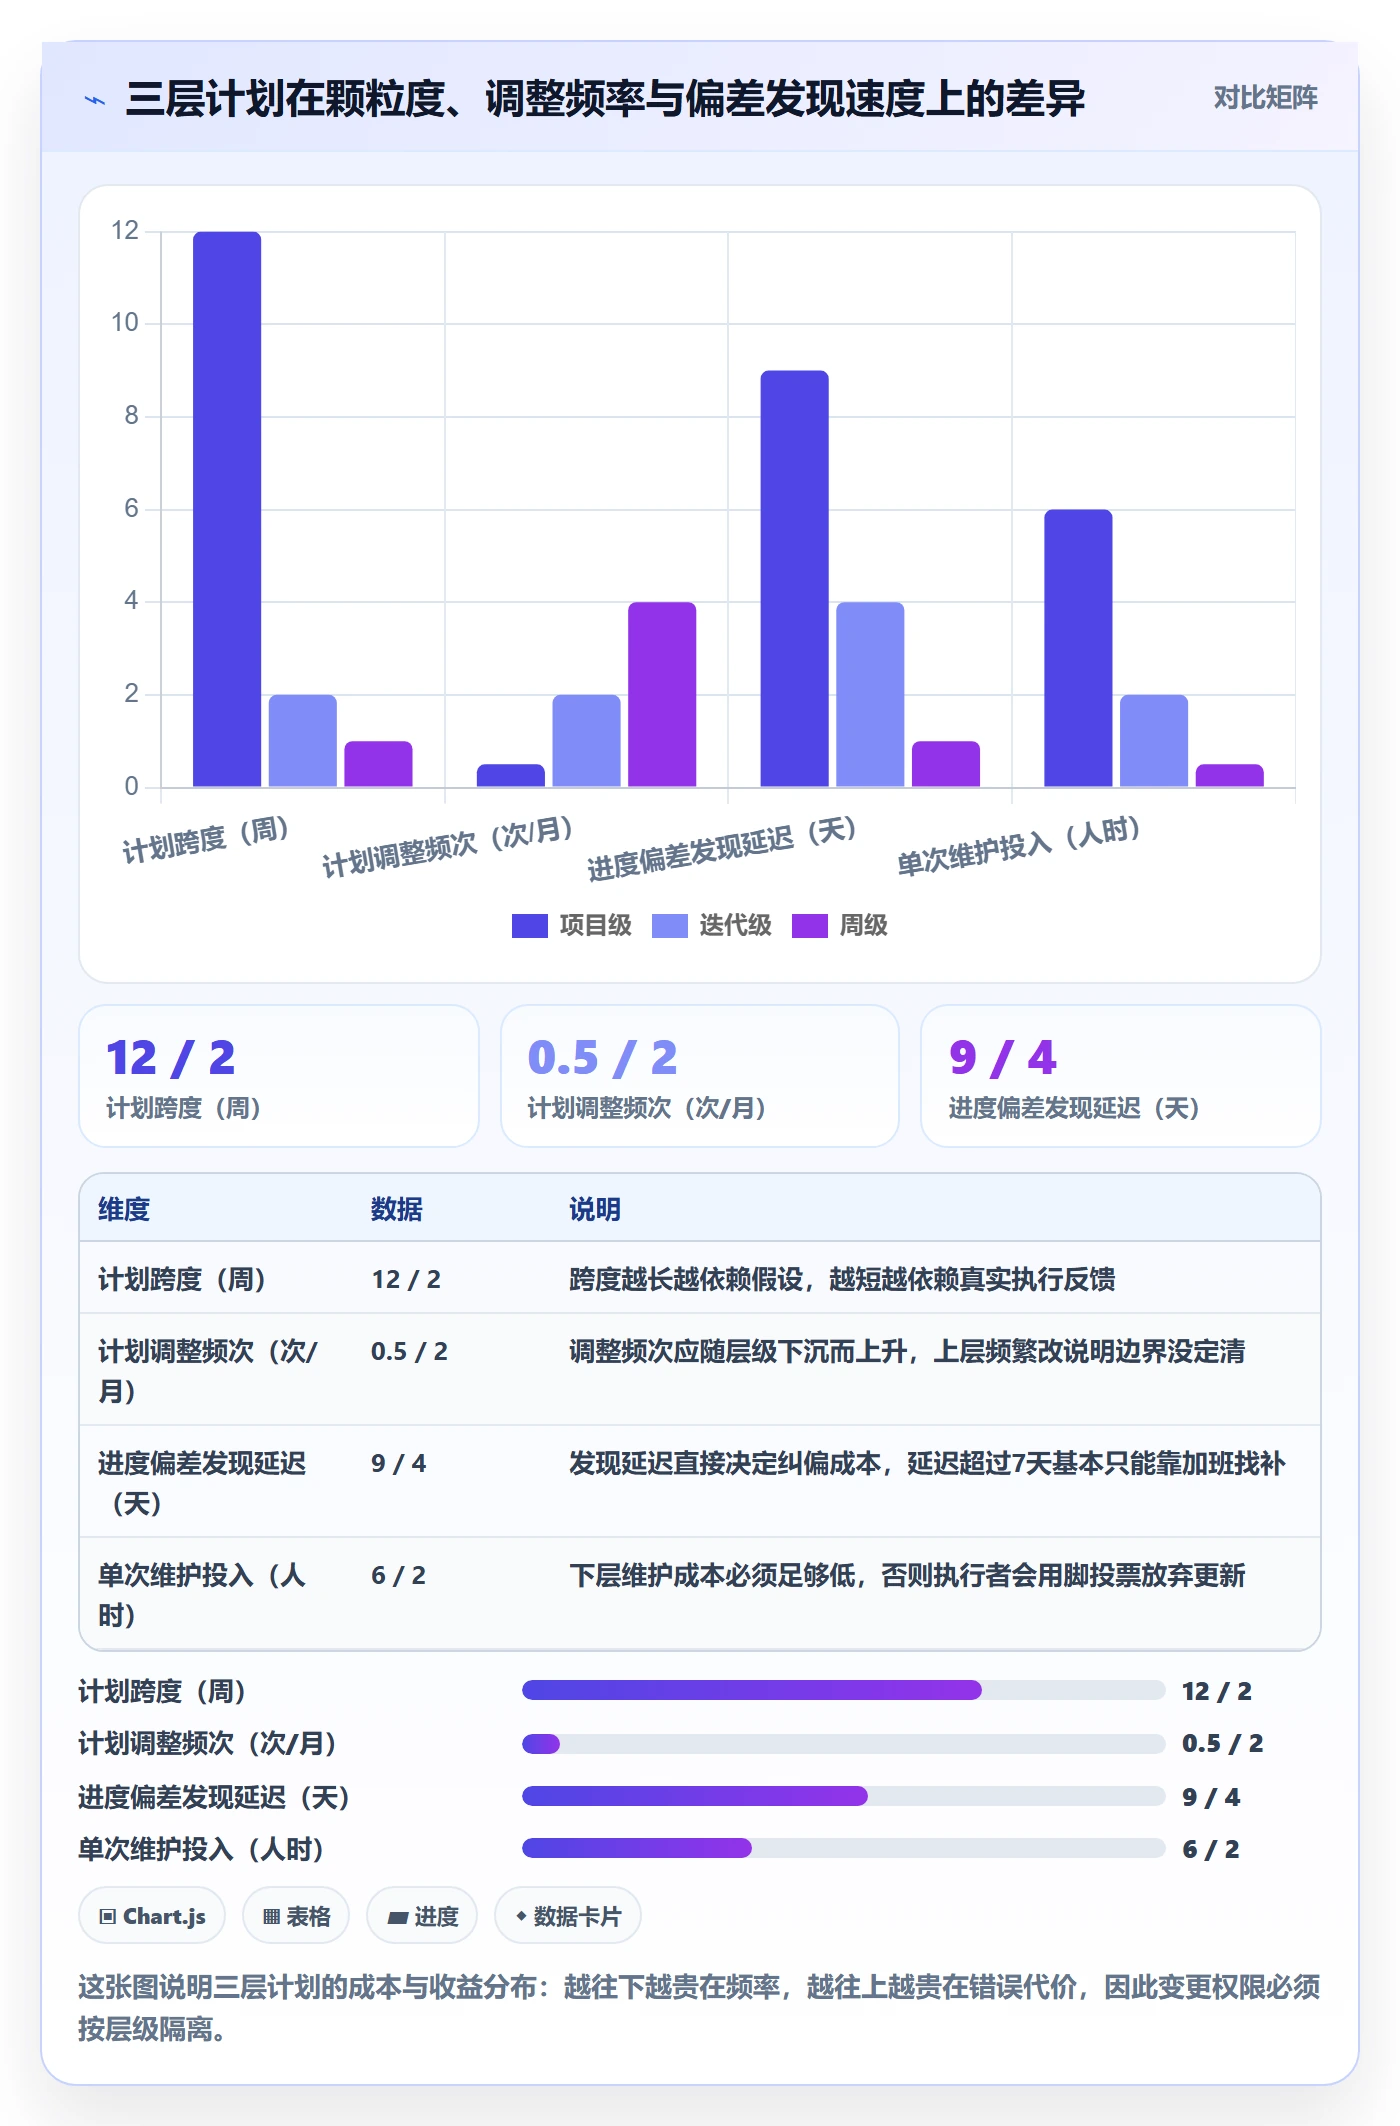Viewport: 1400px width, 2126px height.
Task: Click the 项目级 legend label
Action: coord(595,926)
